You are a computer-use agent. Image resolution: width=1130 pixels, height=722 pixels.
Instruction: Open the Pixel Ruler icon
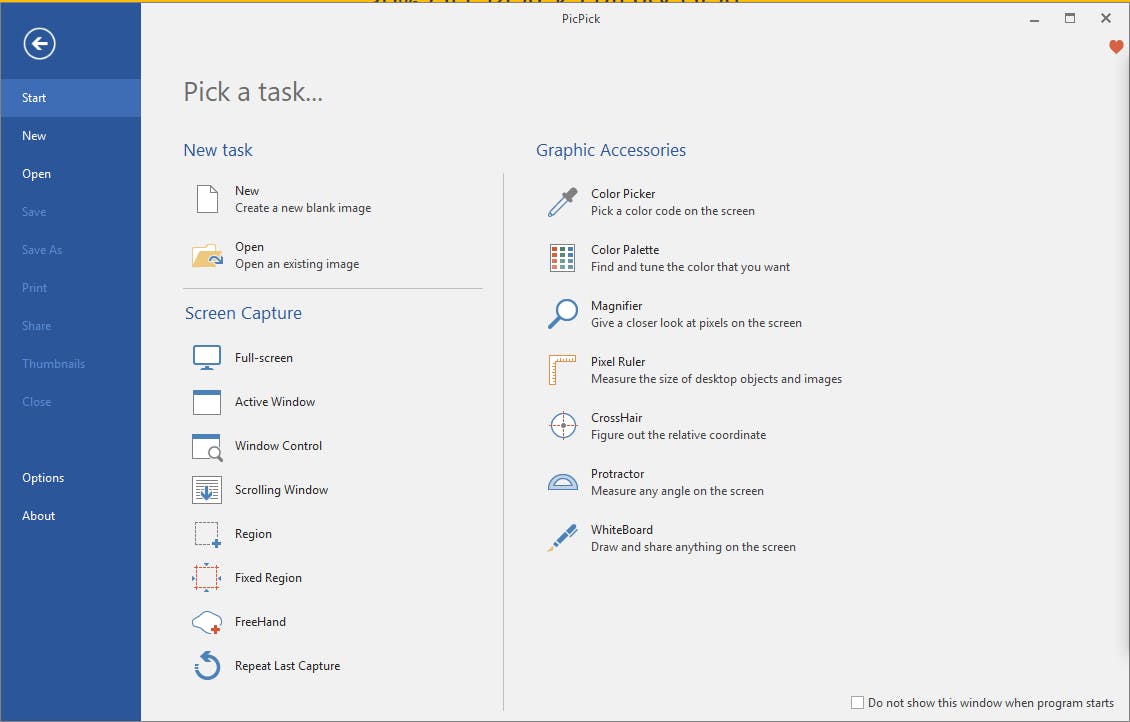click(x=563, y=370)
